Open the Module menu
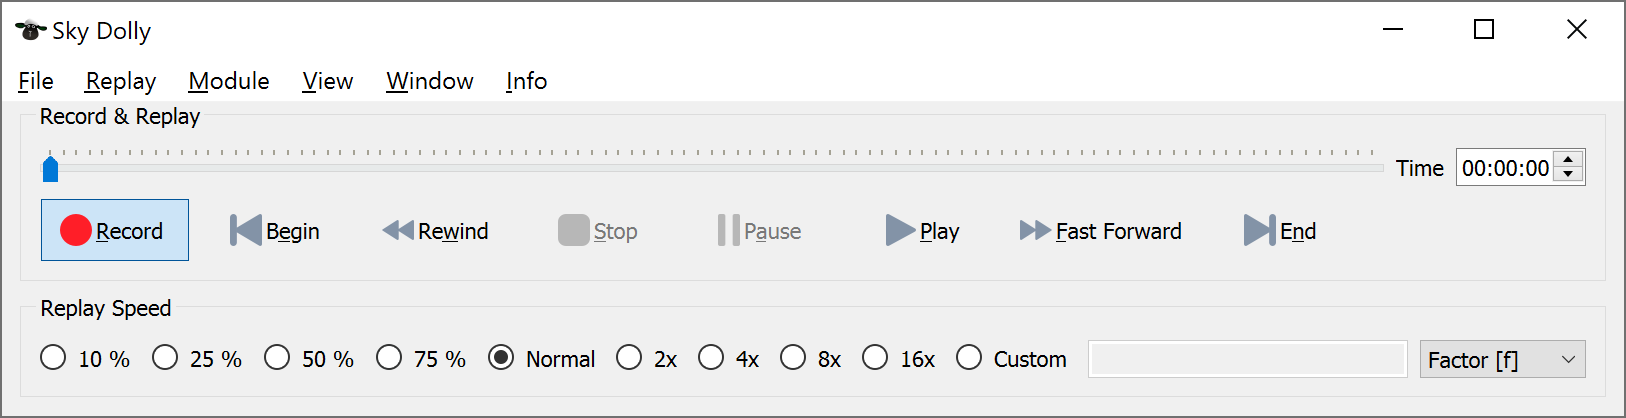Viewport: 1626px width, 418px height. tap(229, 81)
